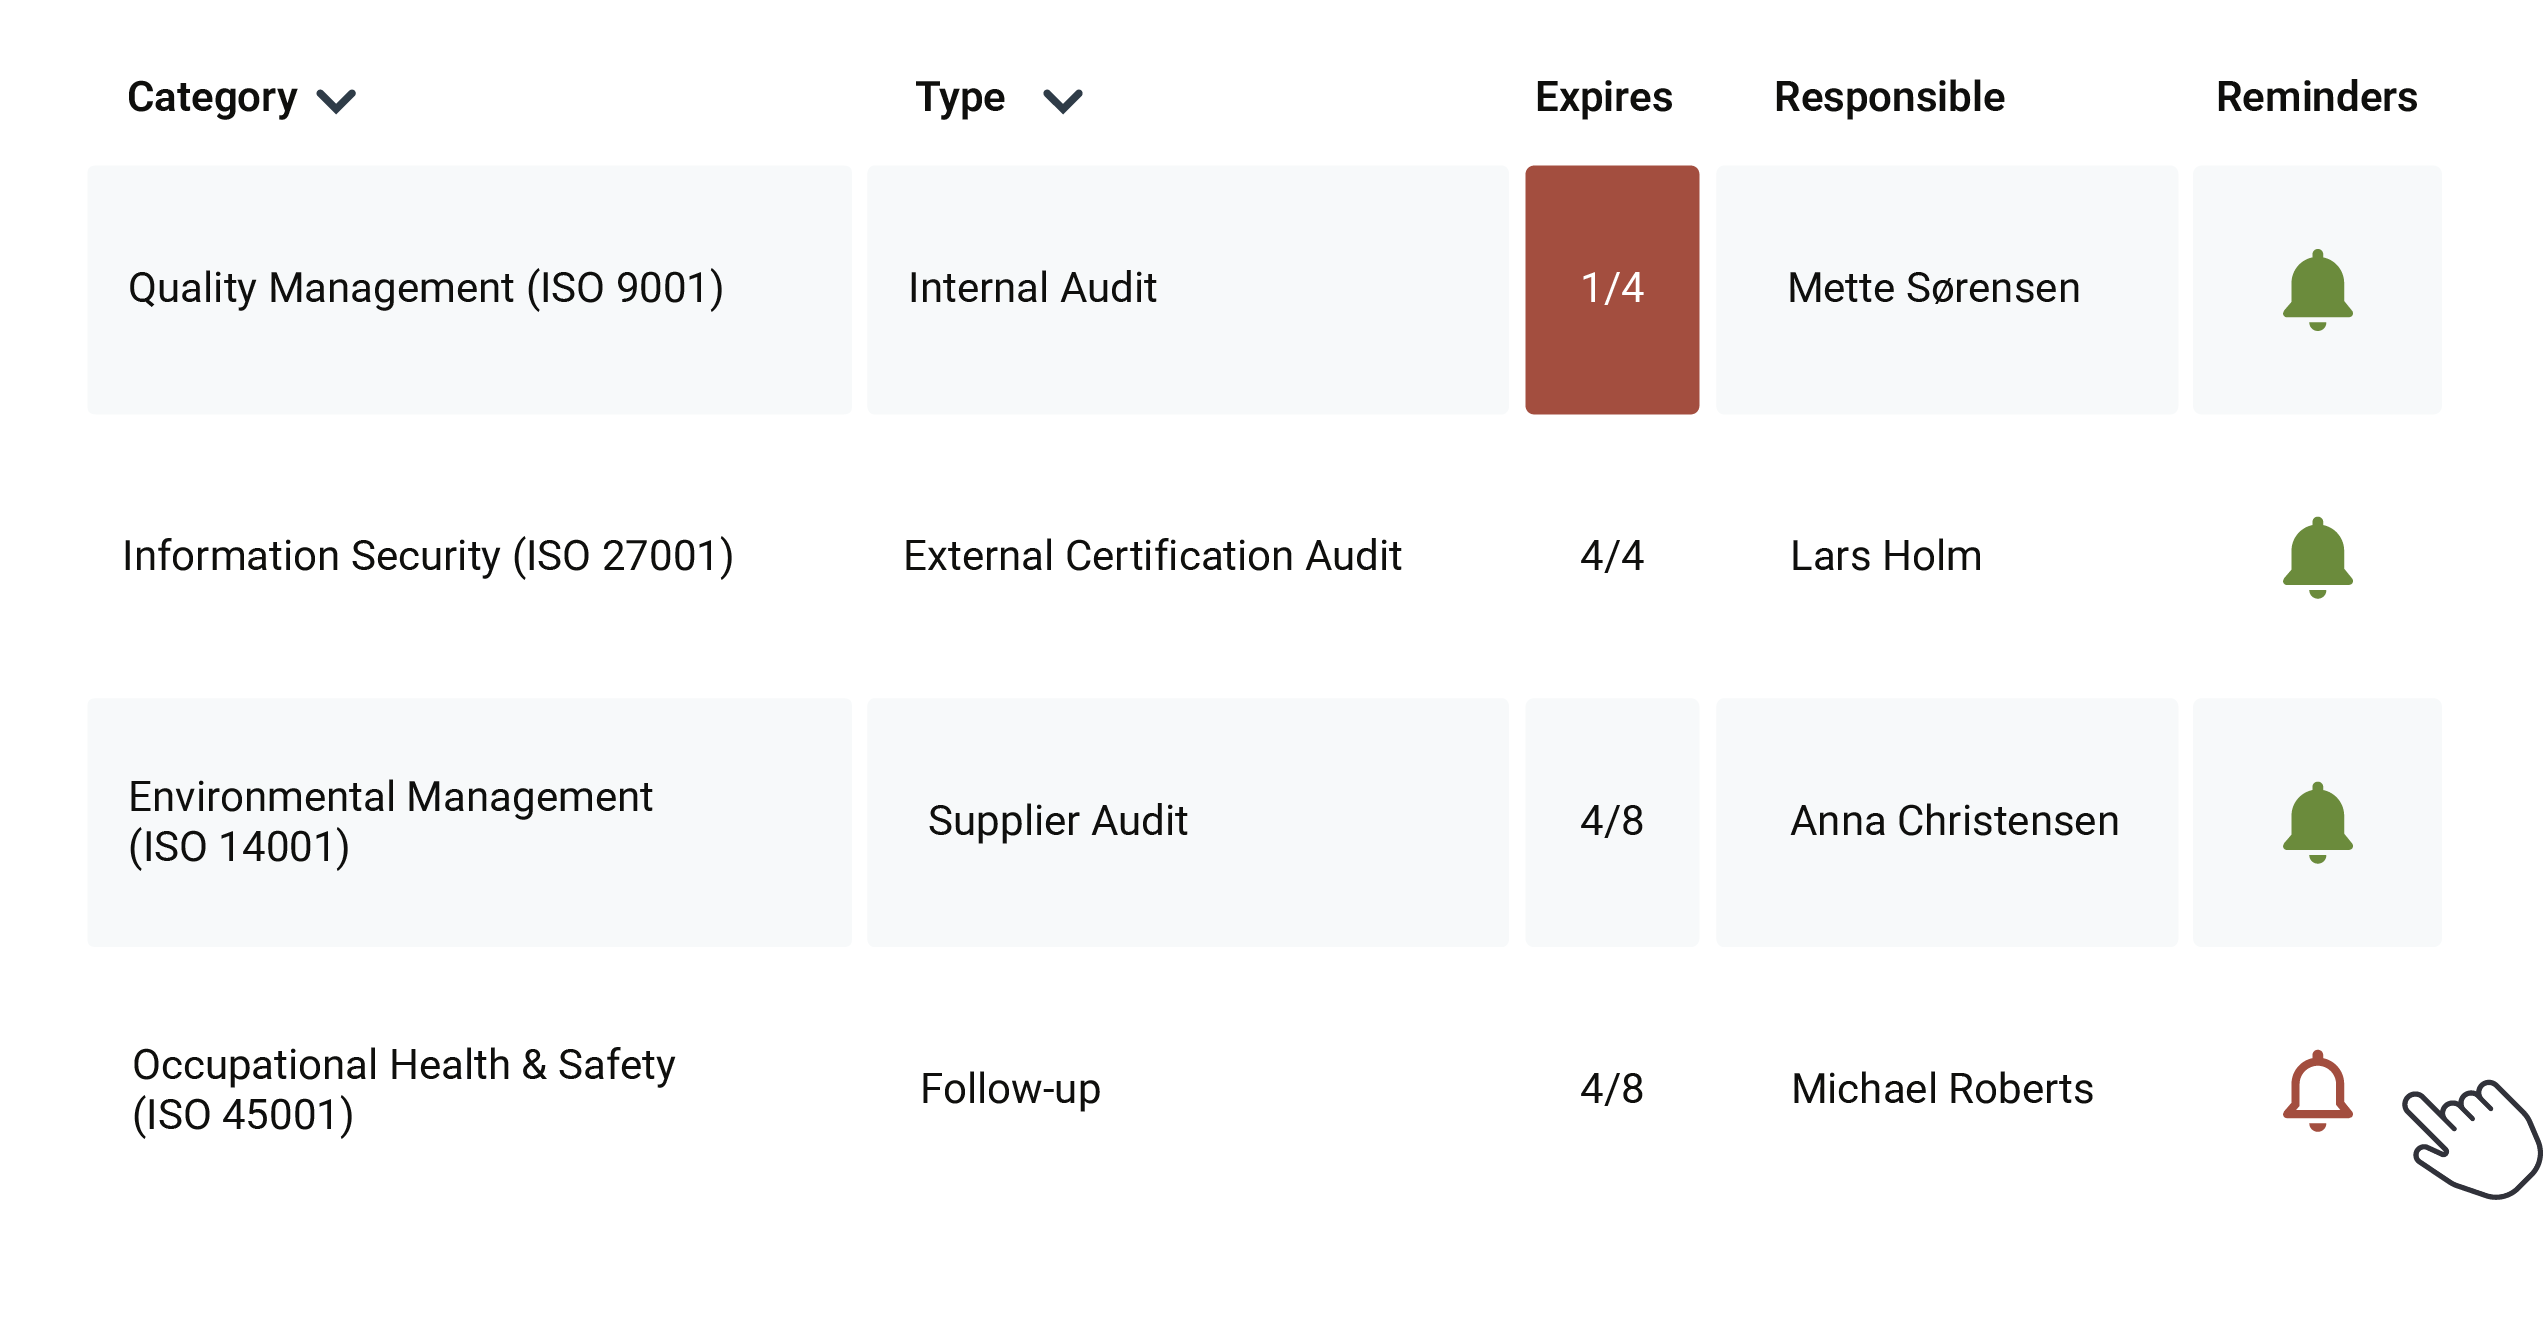Select the Environmental Management (ISO 14001) entry
The width and height of the screenshot is (2543, 1317).
(x=390, y=821)
